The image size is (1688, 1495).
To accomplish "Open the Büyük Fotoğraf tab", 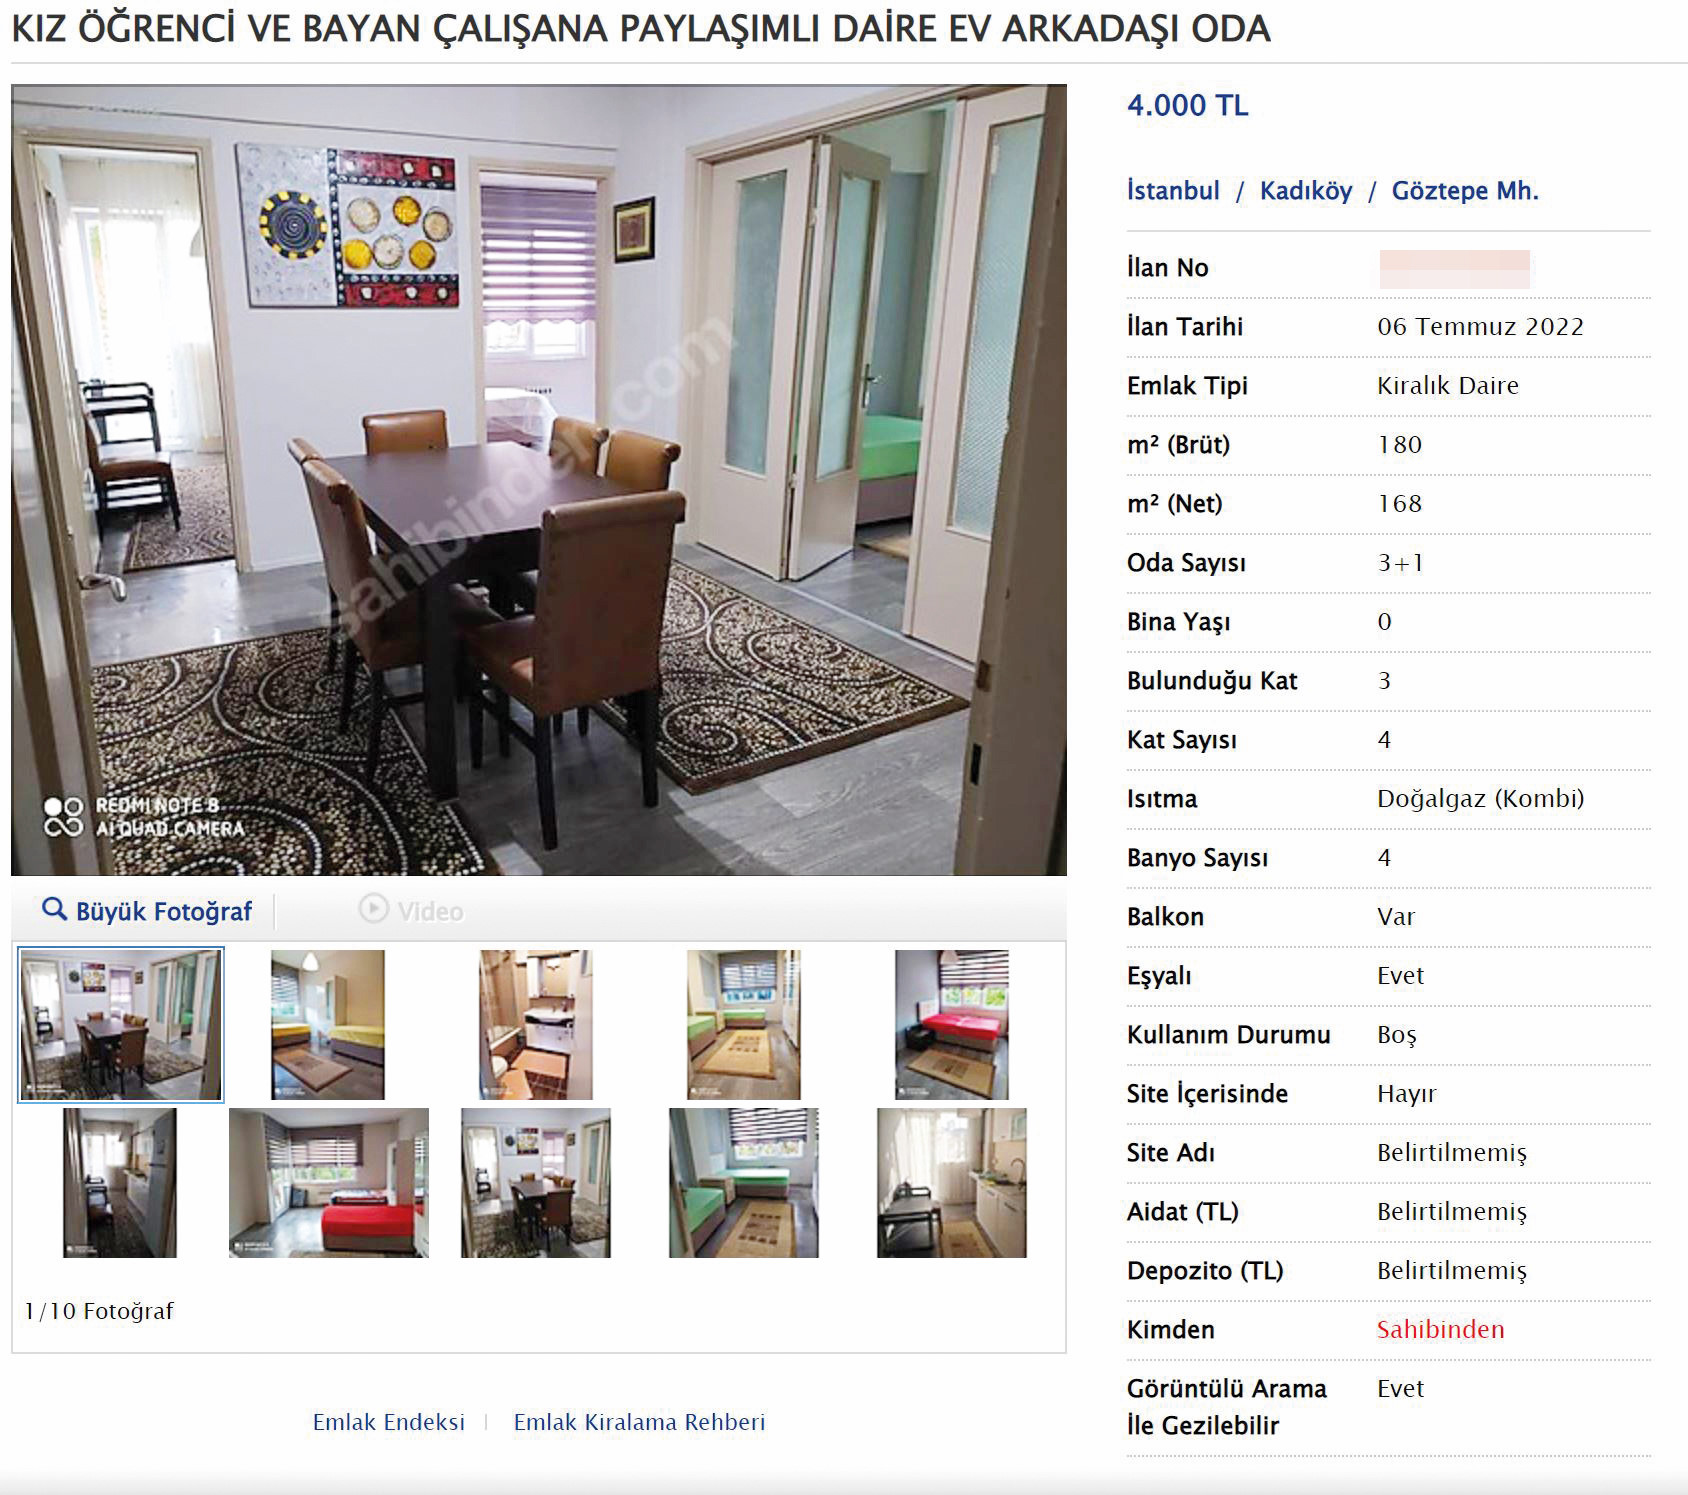I will 147,911.
